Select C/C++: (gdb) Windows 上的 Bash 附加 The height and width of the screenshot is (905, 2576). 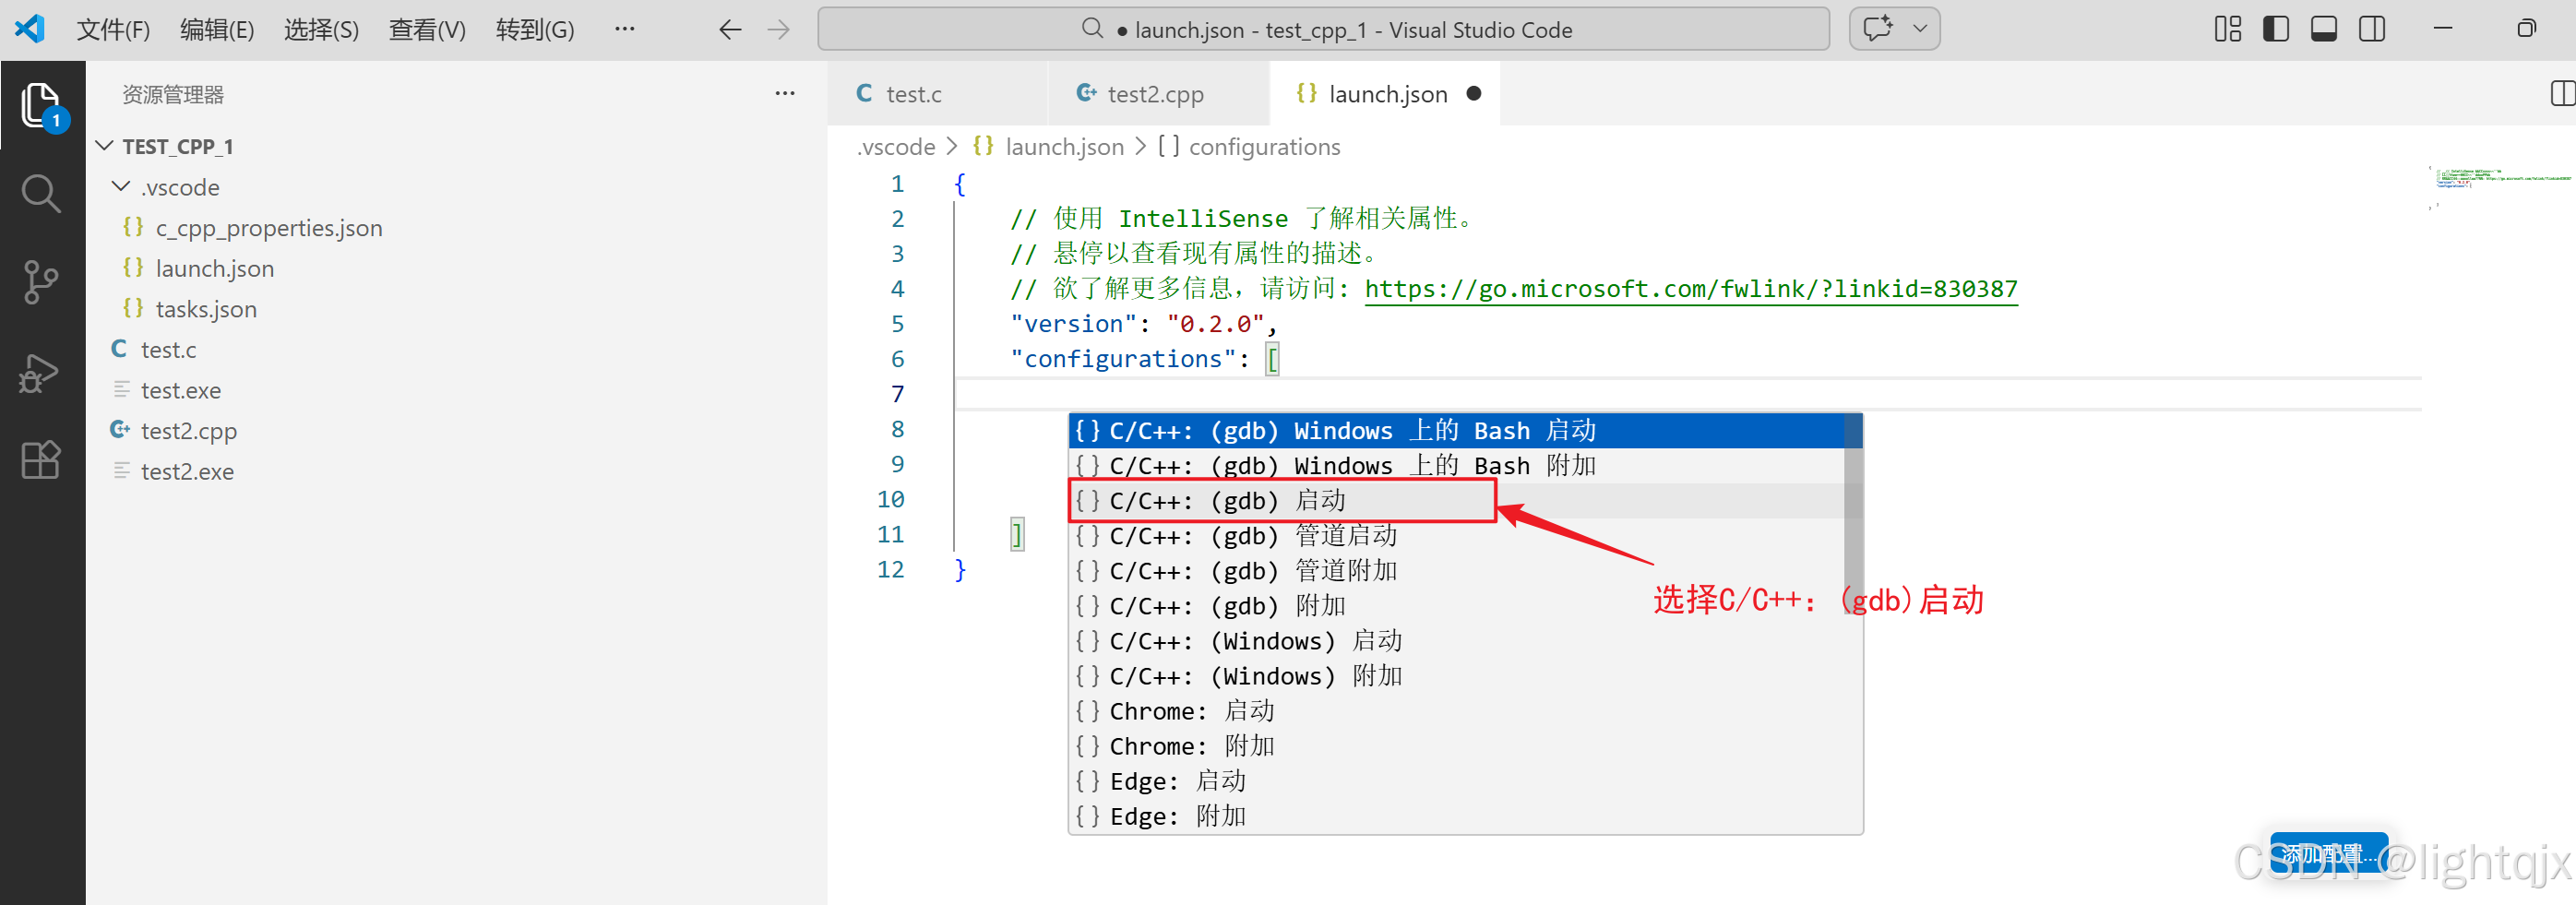click(x=1457, y=466)
